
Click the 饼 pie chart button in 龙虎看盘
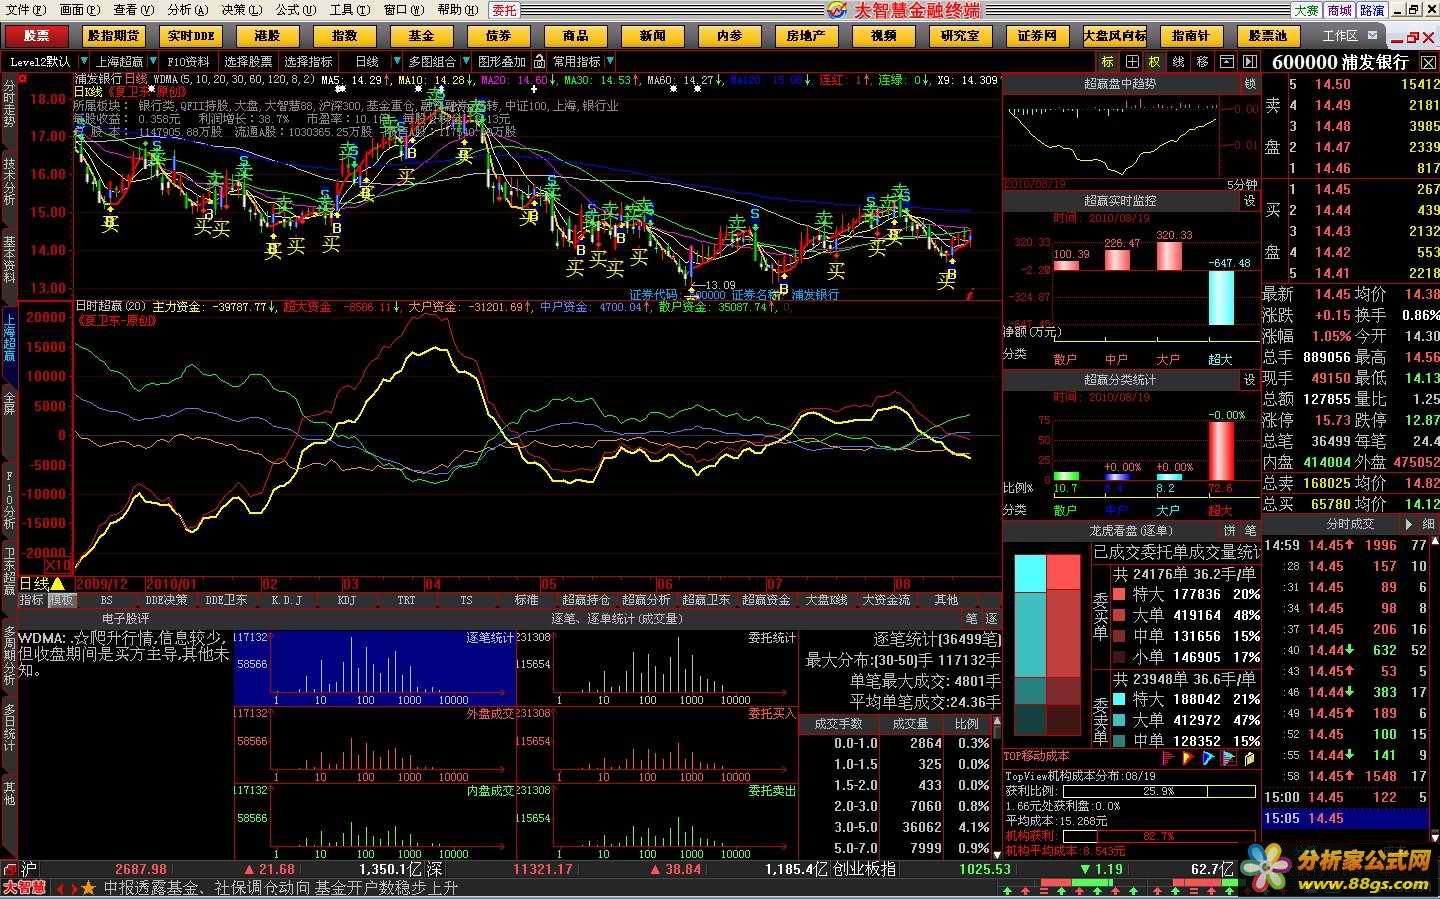coord(1229,531)
